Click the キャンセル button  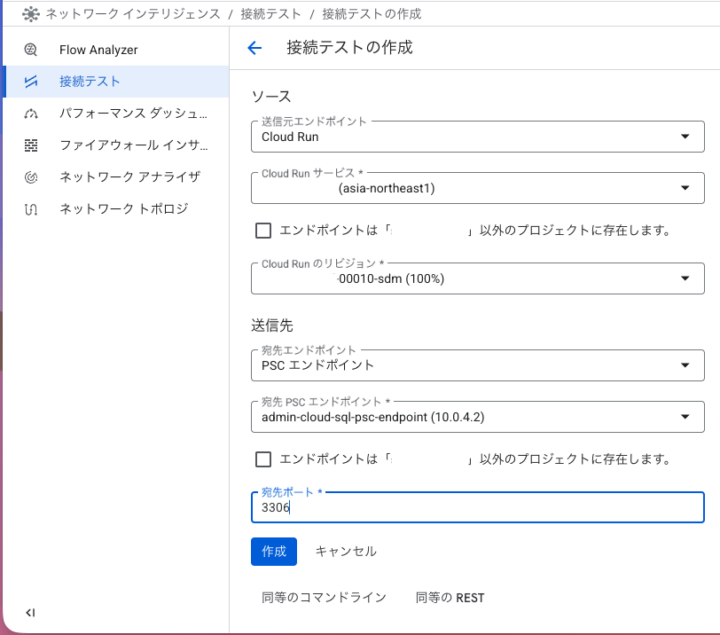345,551
